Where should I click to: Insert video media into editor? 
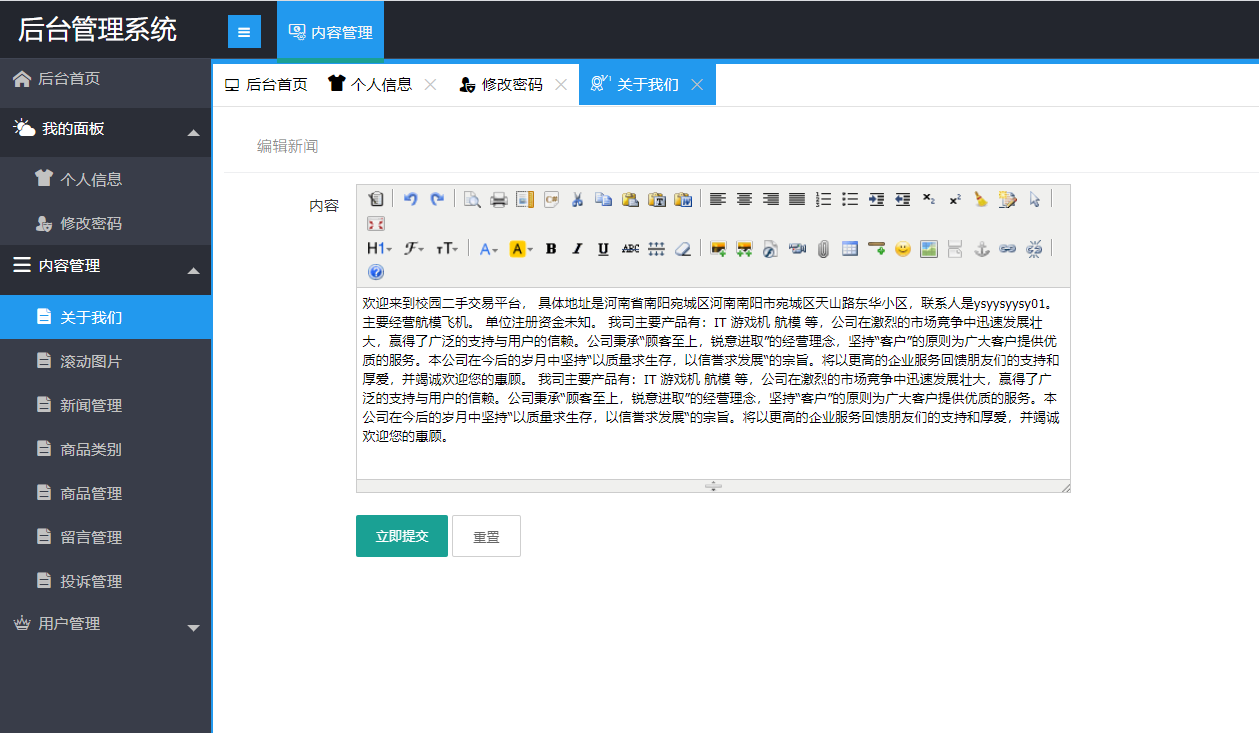tap(797, 249)
